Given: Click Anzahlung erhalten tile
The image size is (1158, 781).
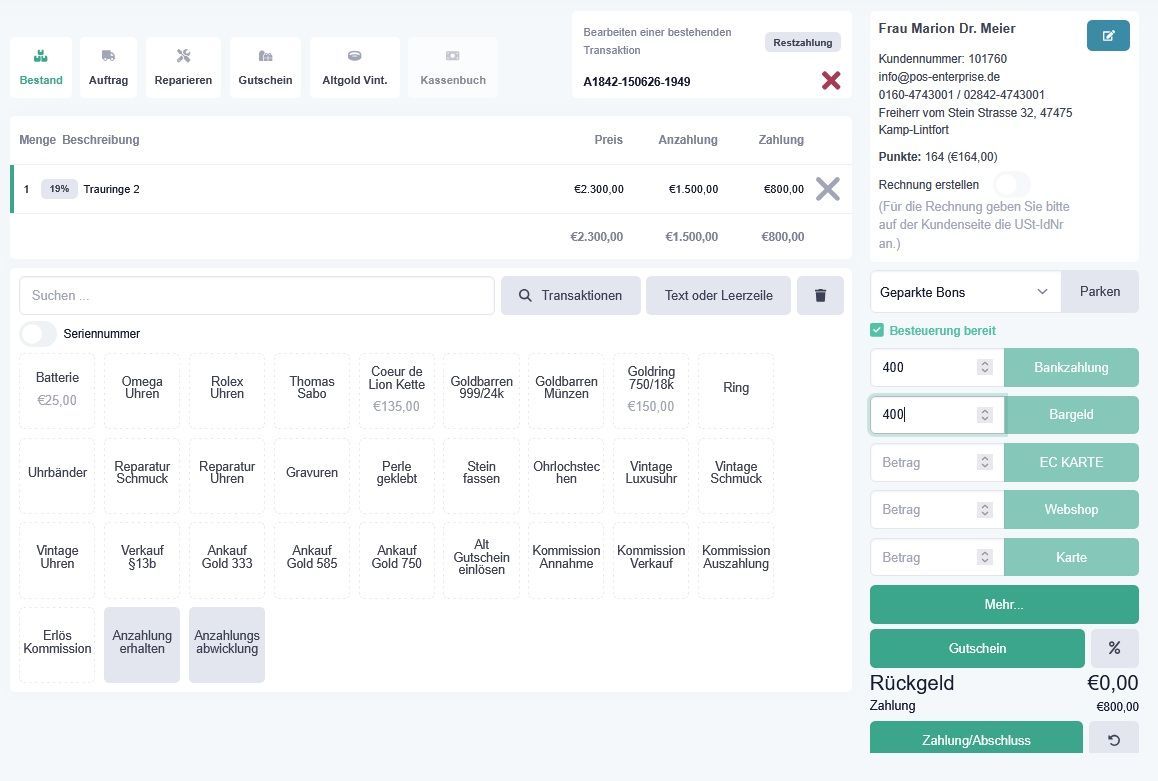Looking at the screenshot, I should click(142, 645).
